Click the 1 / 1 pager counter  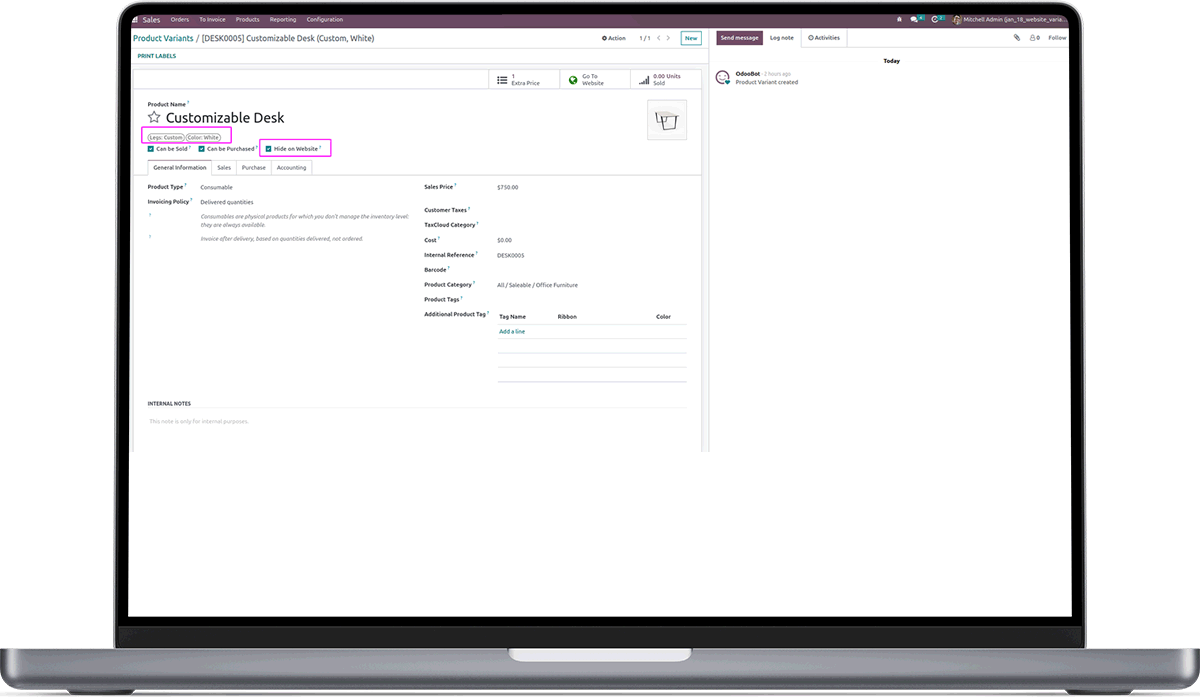click(645, 38)
